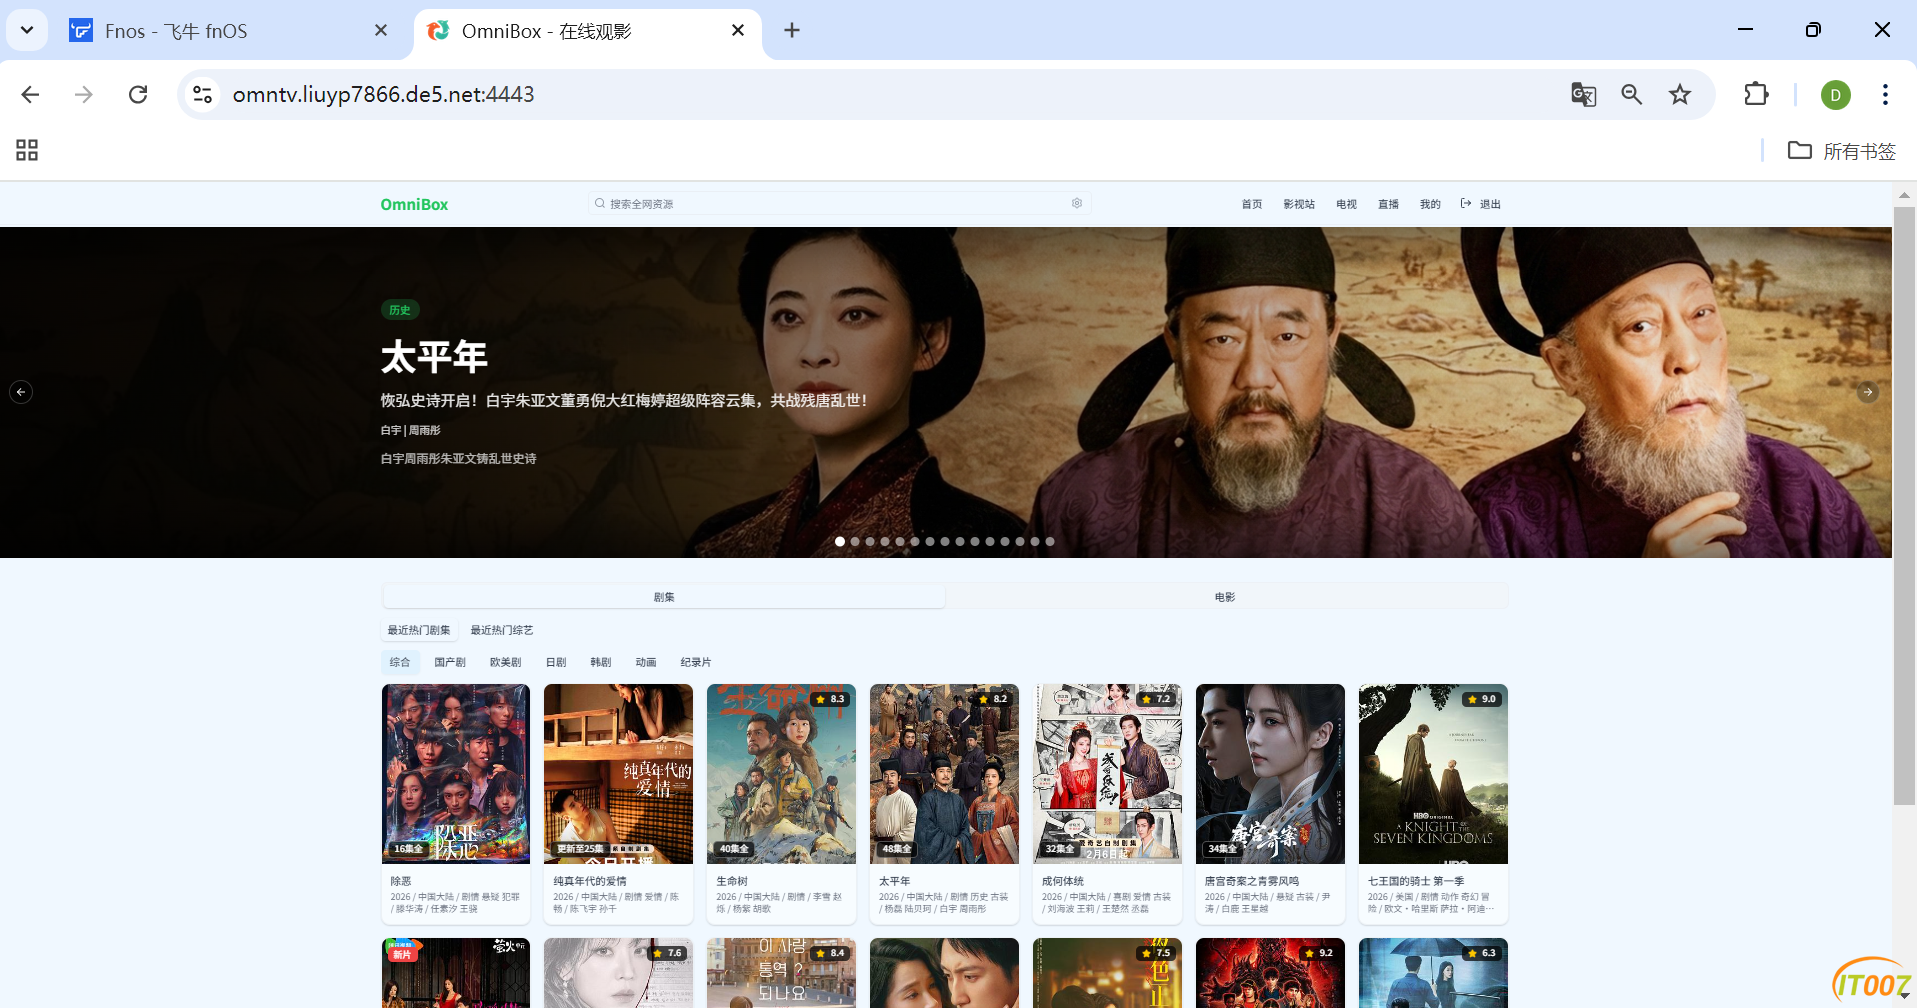This screenshot has width=1917, height=1008.
Task: Switch to the 电影 tab
Action: point(1225,596)
